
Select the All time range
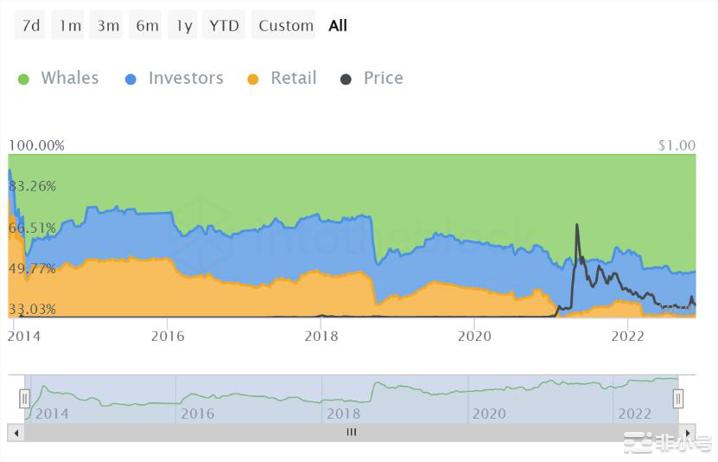click(338, 25)
